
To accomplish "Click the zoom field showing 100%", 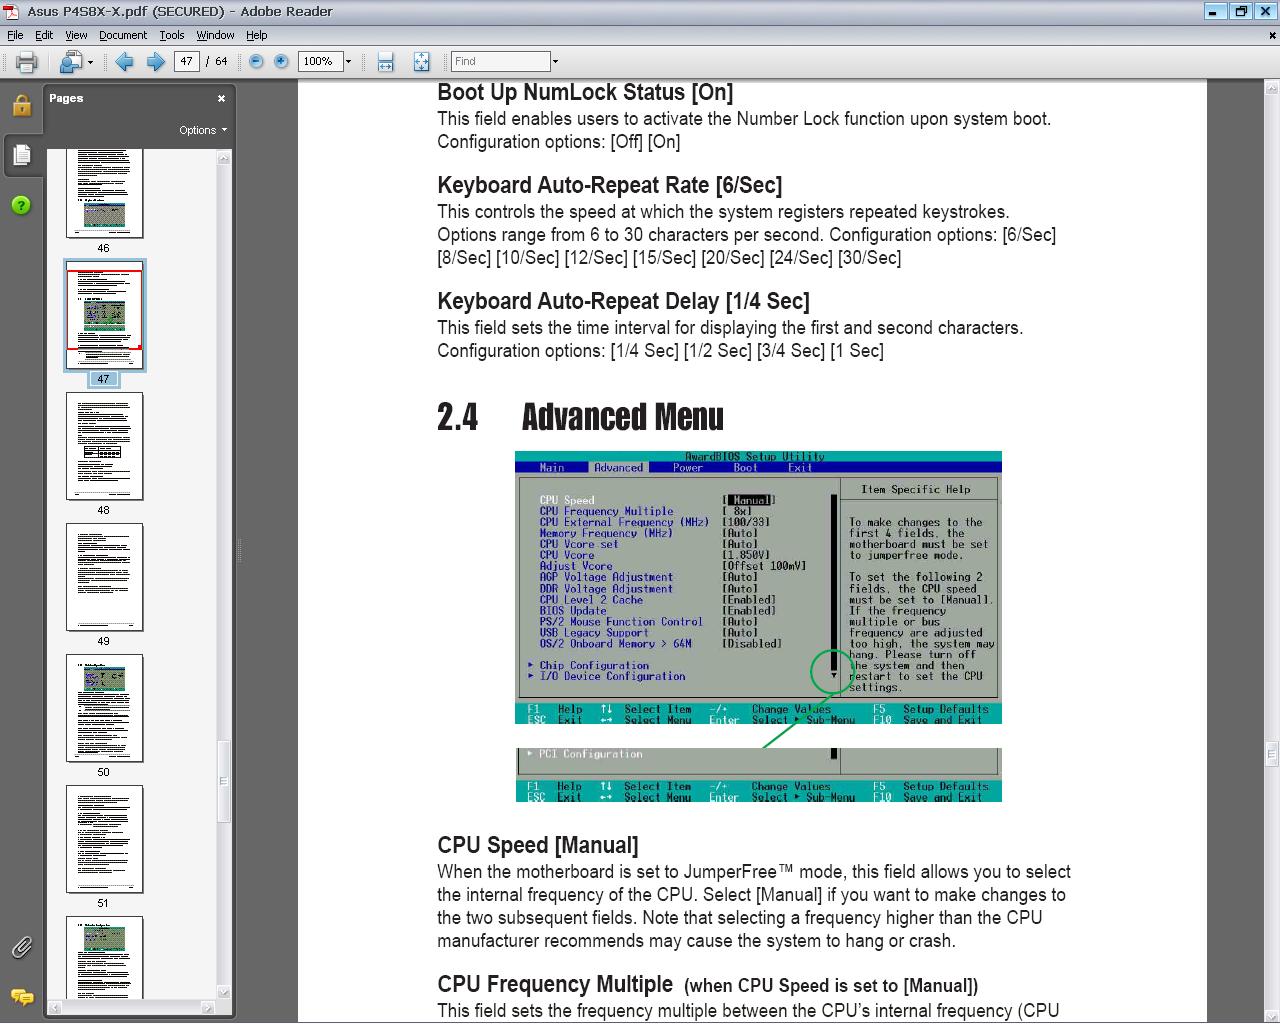I will (320, 62).
